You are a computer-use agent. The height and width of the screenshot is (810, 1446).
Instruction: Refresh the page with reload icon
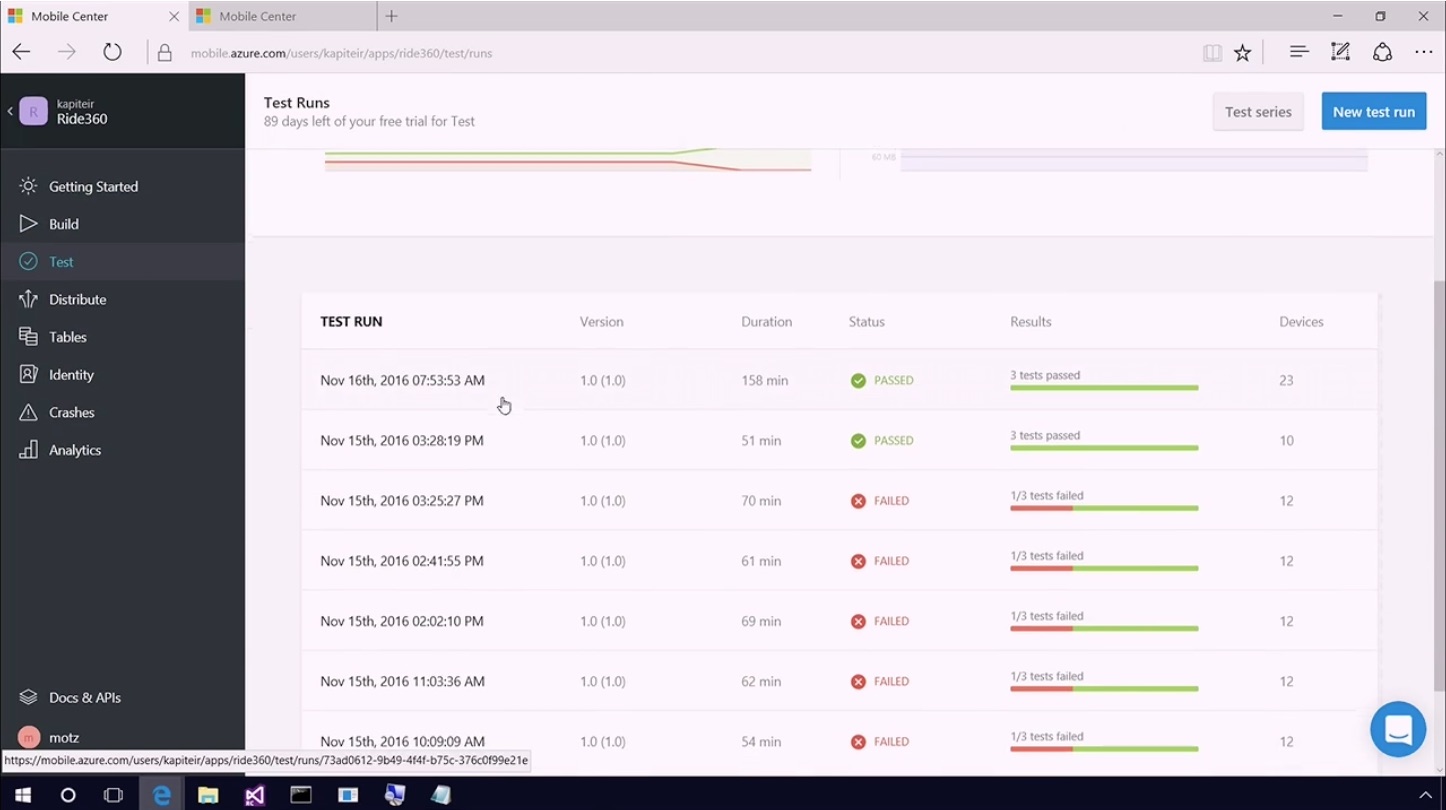coord(112,52)
